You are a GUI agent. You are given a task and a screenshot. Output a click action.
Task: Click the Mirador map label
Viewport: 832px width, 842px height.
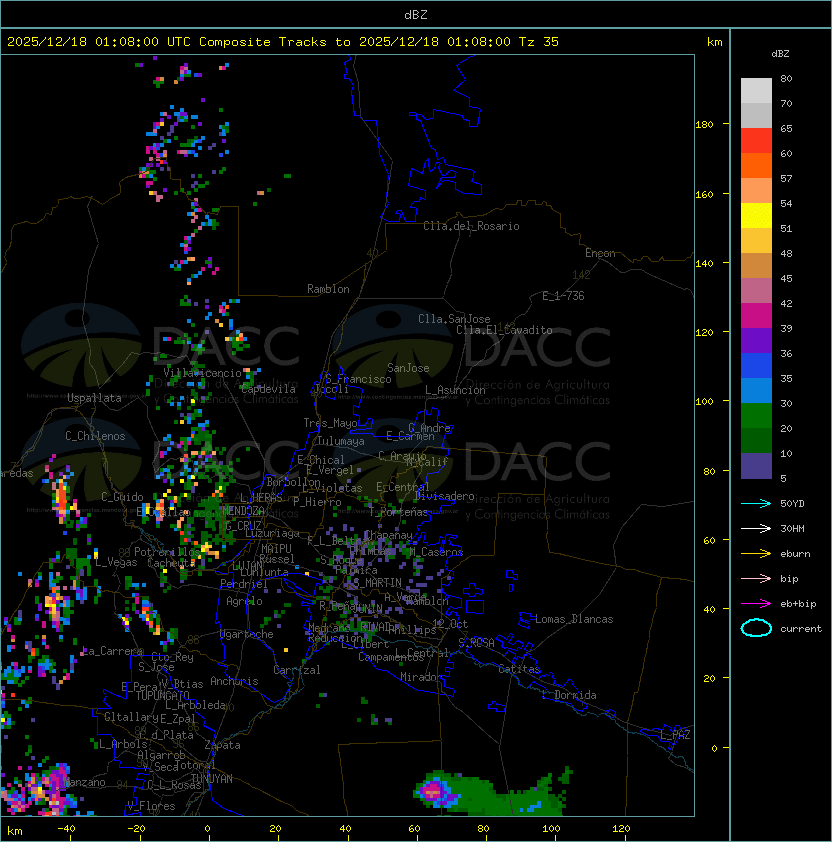pyautogui.click(x=422, y=677)
